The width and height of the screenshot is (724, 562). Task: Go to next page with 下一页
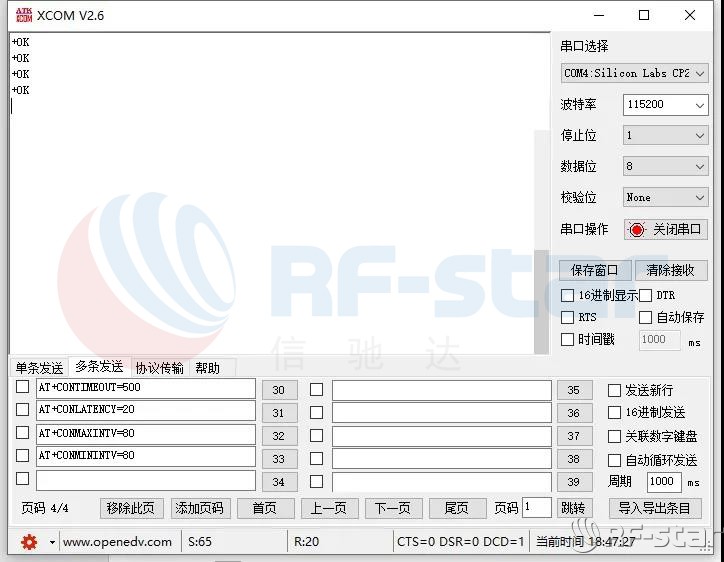click(393, 508)
